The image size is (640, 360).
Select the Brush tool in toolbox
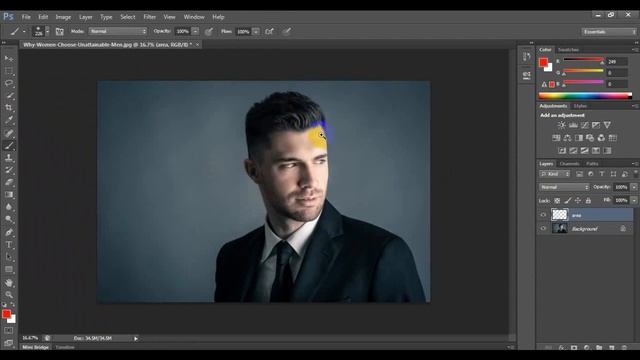[x=9, y=145]
